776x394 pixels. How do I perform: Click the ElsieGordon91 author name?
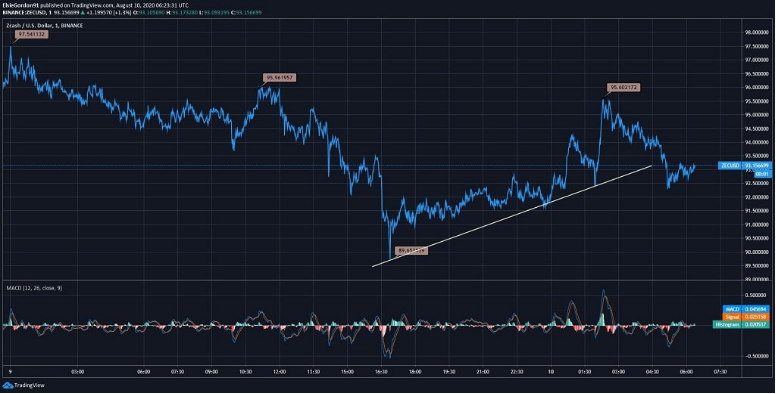(20, 5)
